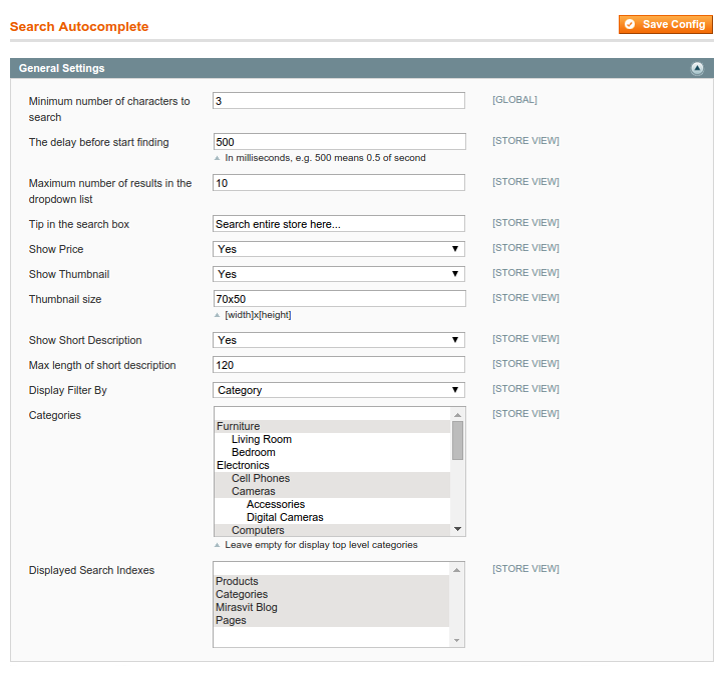Screen dimensions: 725x680
Task: Click the Save Config button
Action: (x=665, y=25)
